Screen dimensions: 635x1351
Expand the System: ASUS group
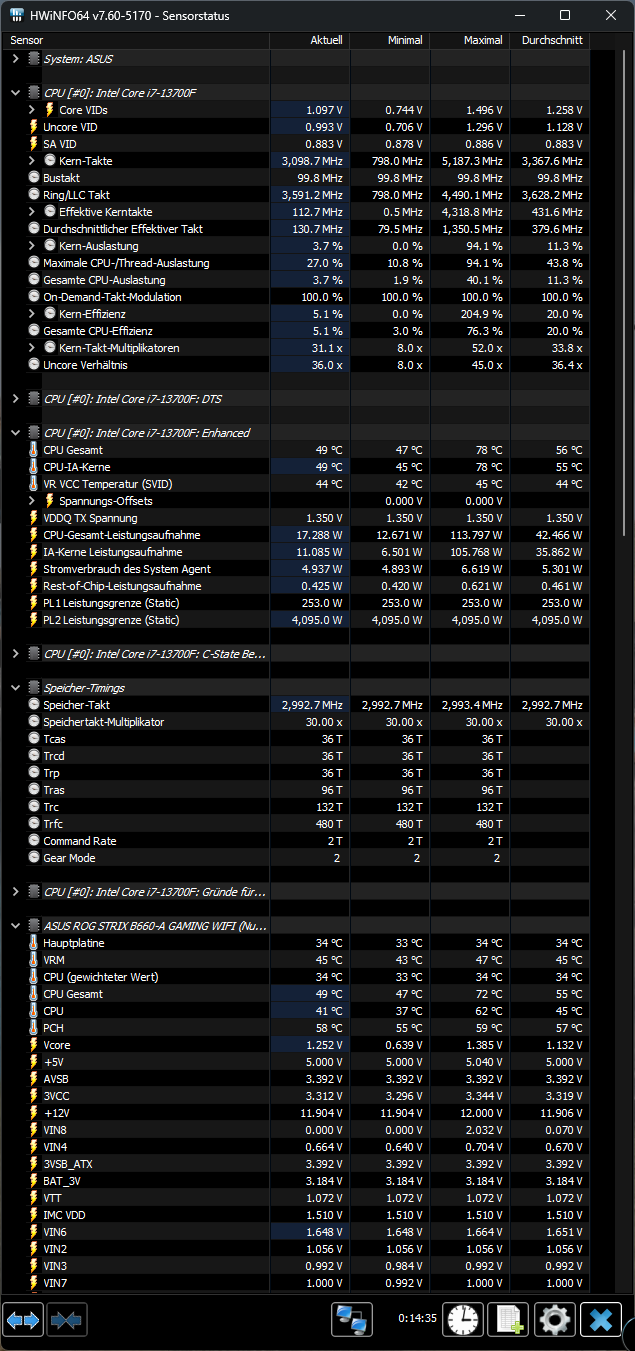coord(16,59)
